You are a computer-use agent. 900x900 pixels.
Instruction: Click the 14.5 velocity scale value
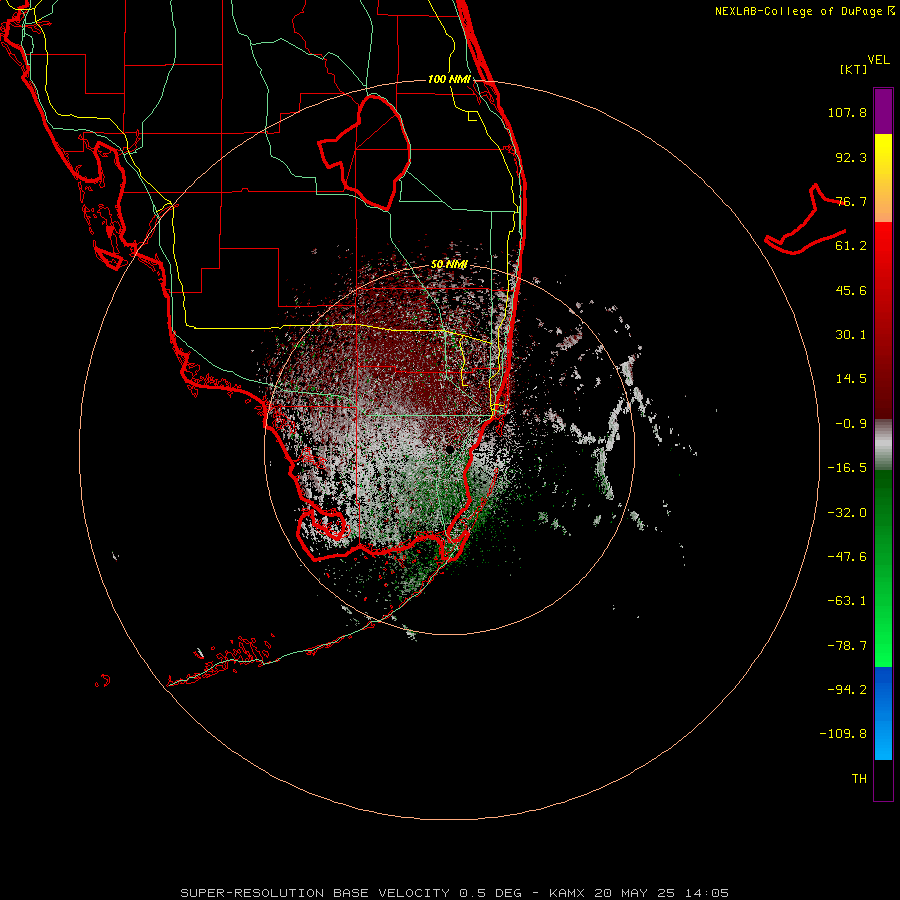[851, 379]
